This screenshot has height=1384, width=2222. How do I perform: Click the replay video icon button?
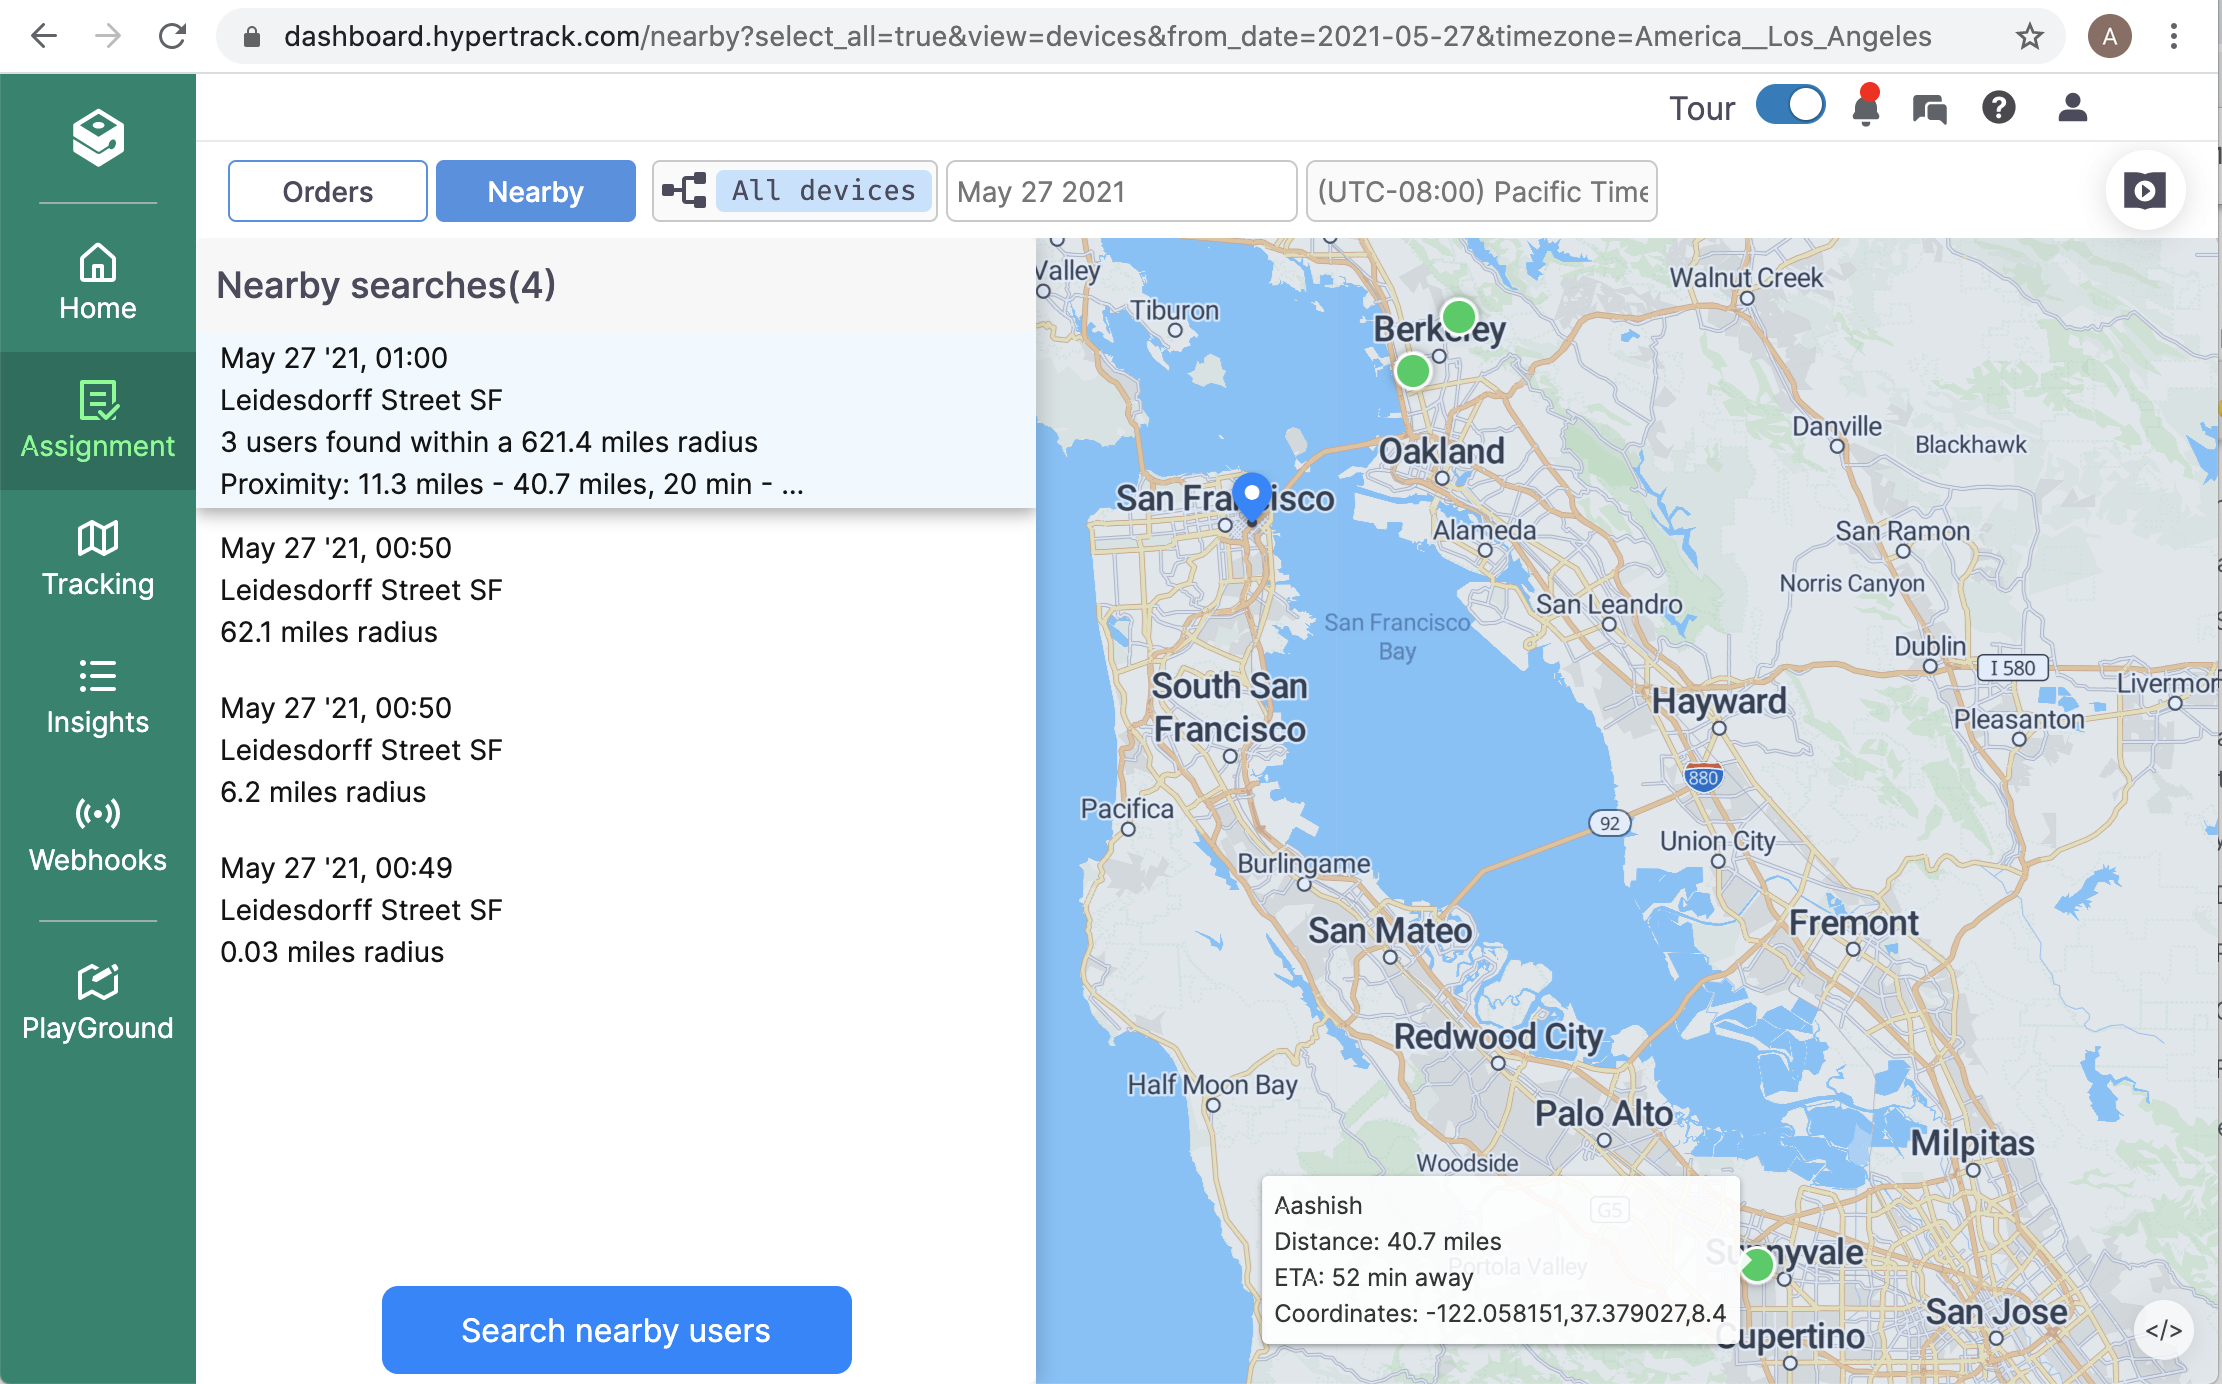coord(2144,190)
